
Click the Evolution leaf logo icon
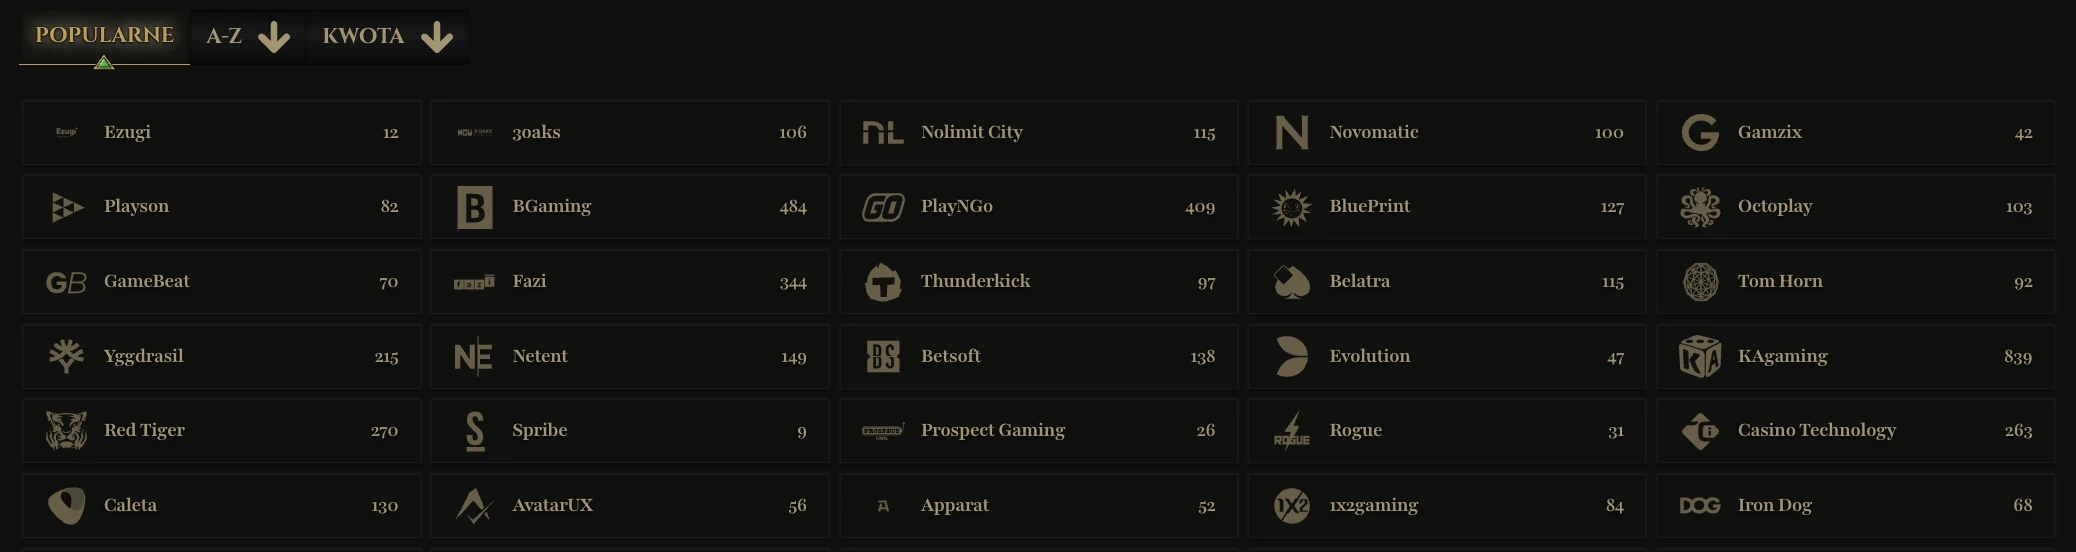click(x=1291, y=356)
